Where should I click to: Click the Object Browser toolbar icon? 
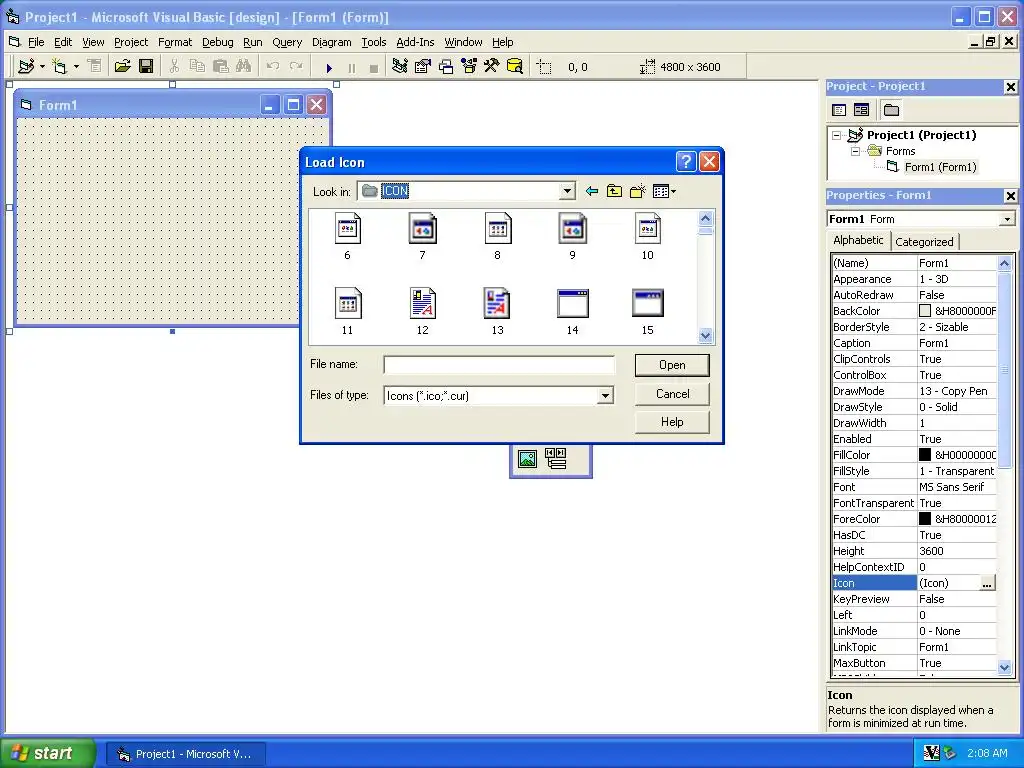469,66
